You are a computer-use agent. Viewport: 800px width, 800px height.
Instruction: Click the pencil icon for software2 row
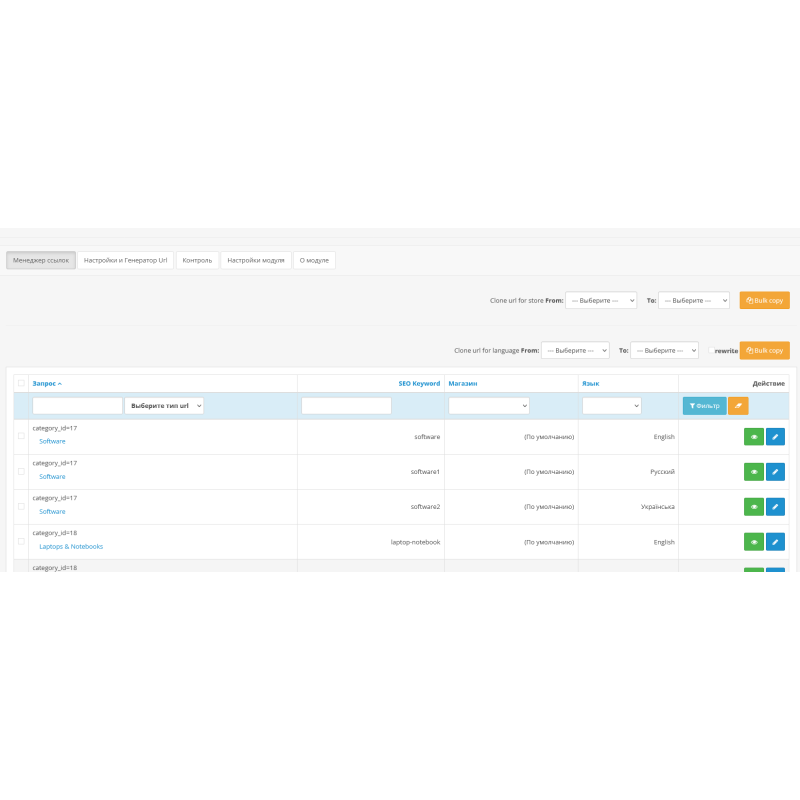775,507
